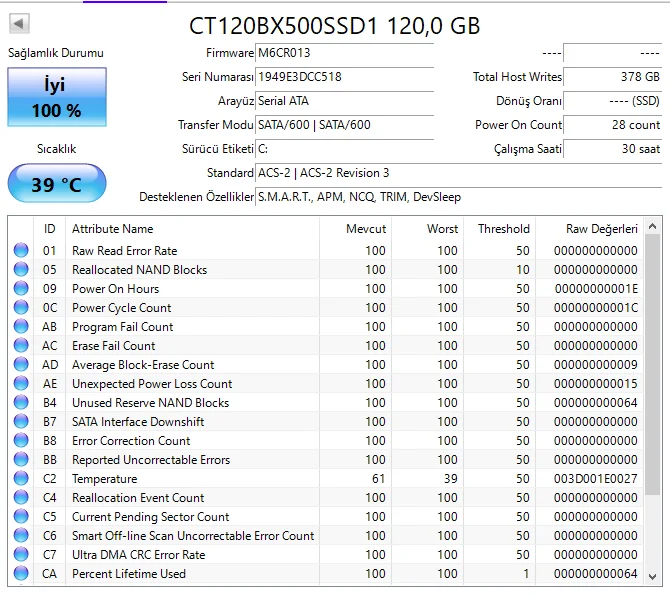The image size is (670, 595).
Task: Select the Ultra DMA CRC Error Rate name
Action: [138, 554]
